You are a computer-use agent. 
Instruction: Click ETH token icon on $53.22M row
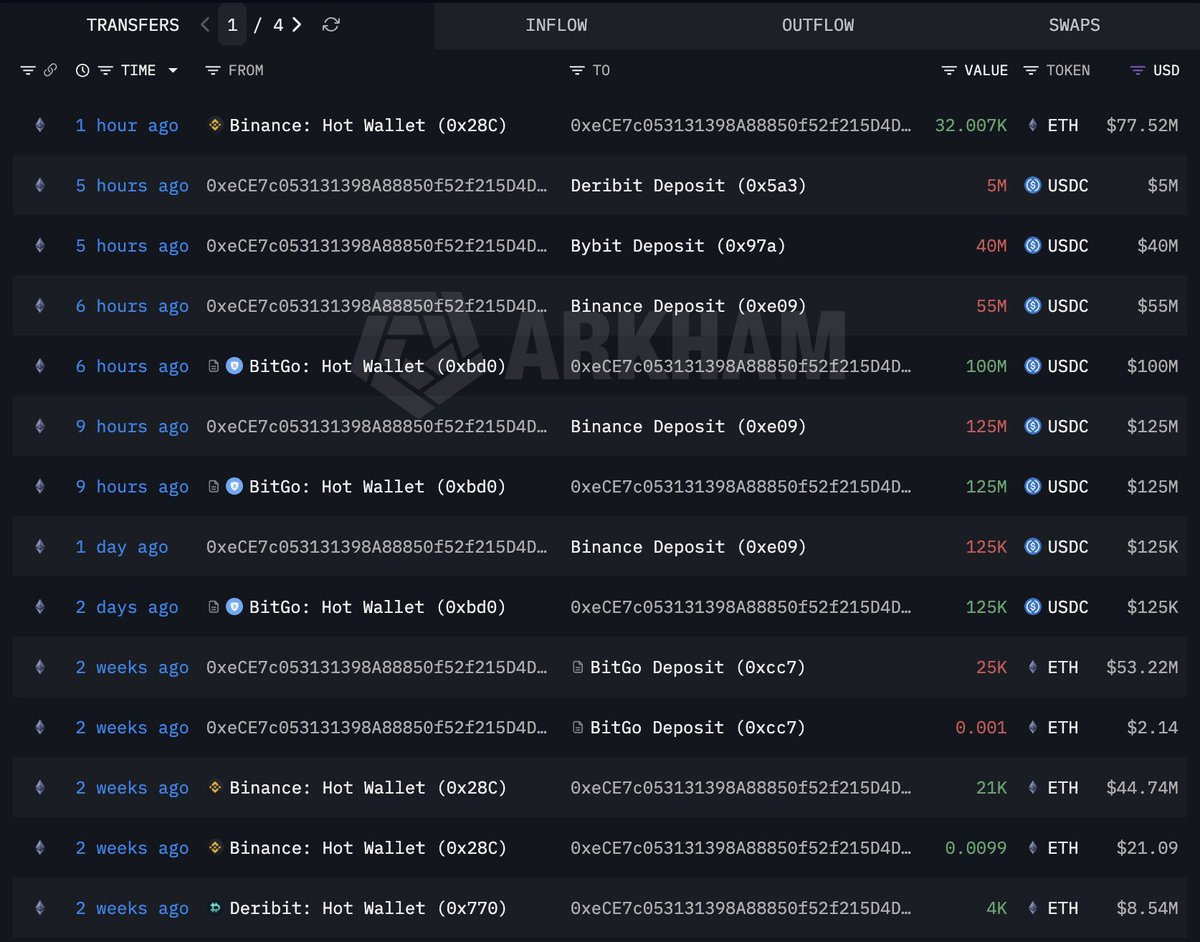[x=1033, y=667]
